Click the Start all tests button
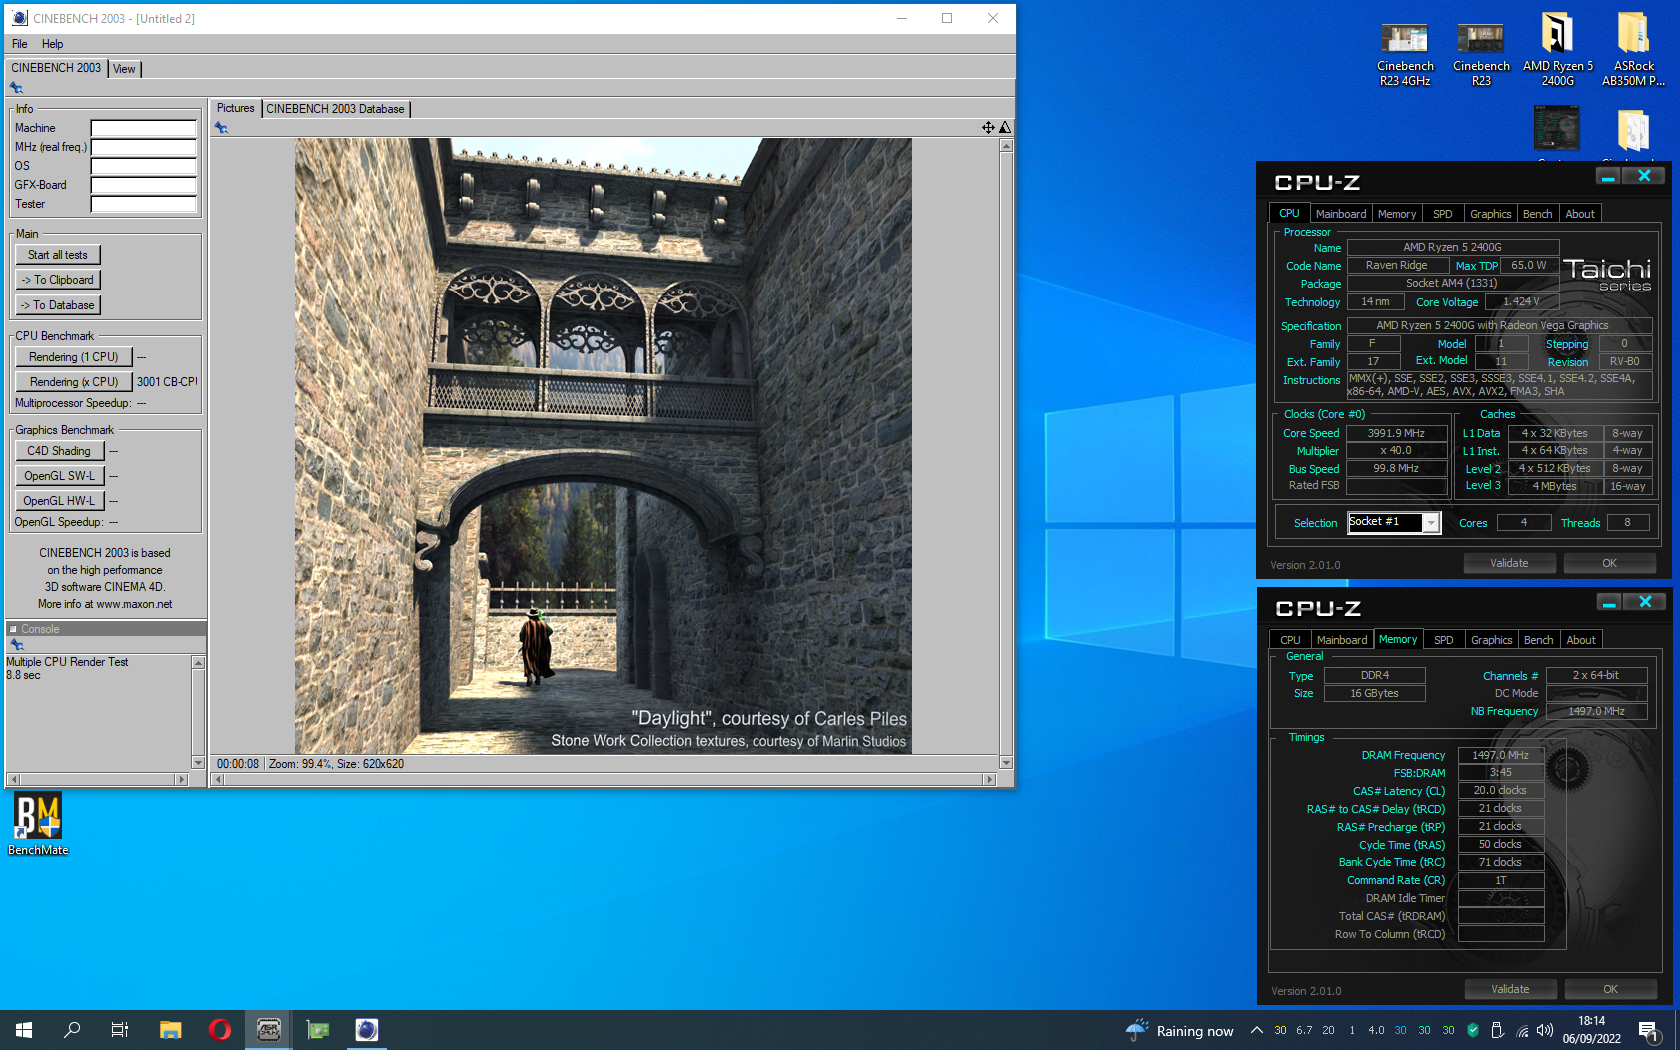1680x1050 pixels. 58,255
